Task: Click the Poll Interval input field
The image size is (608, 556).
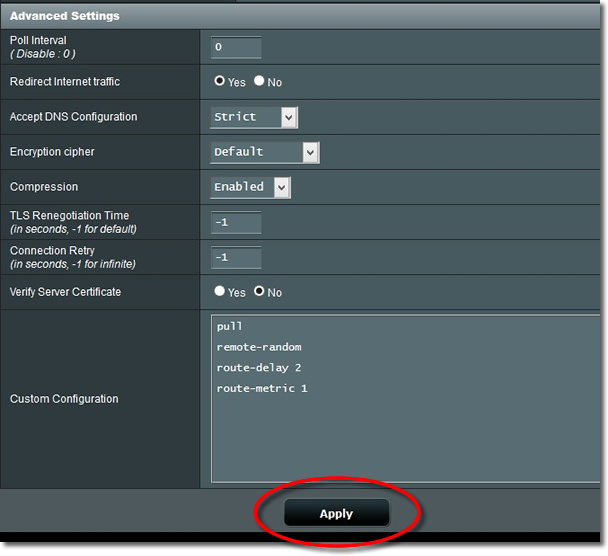Action: point(236,47)
